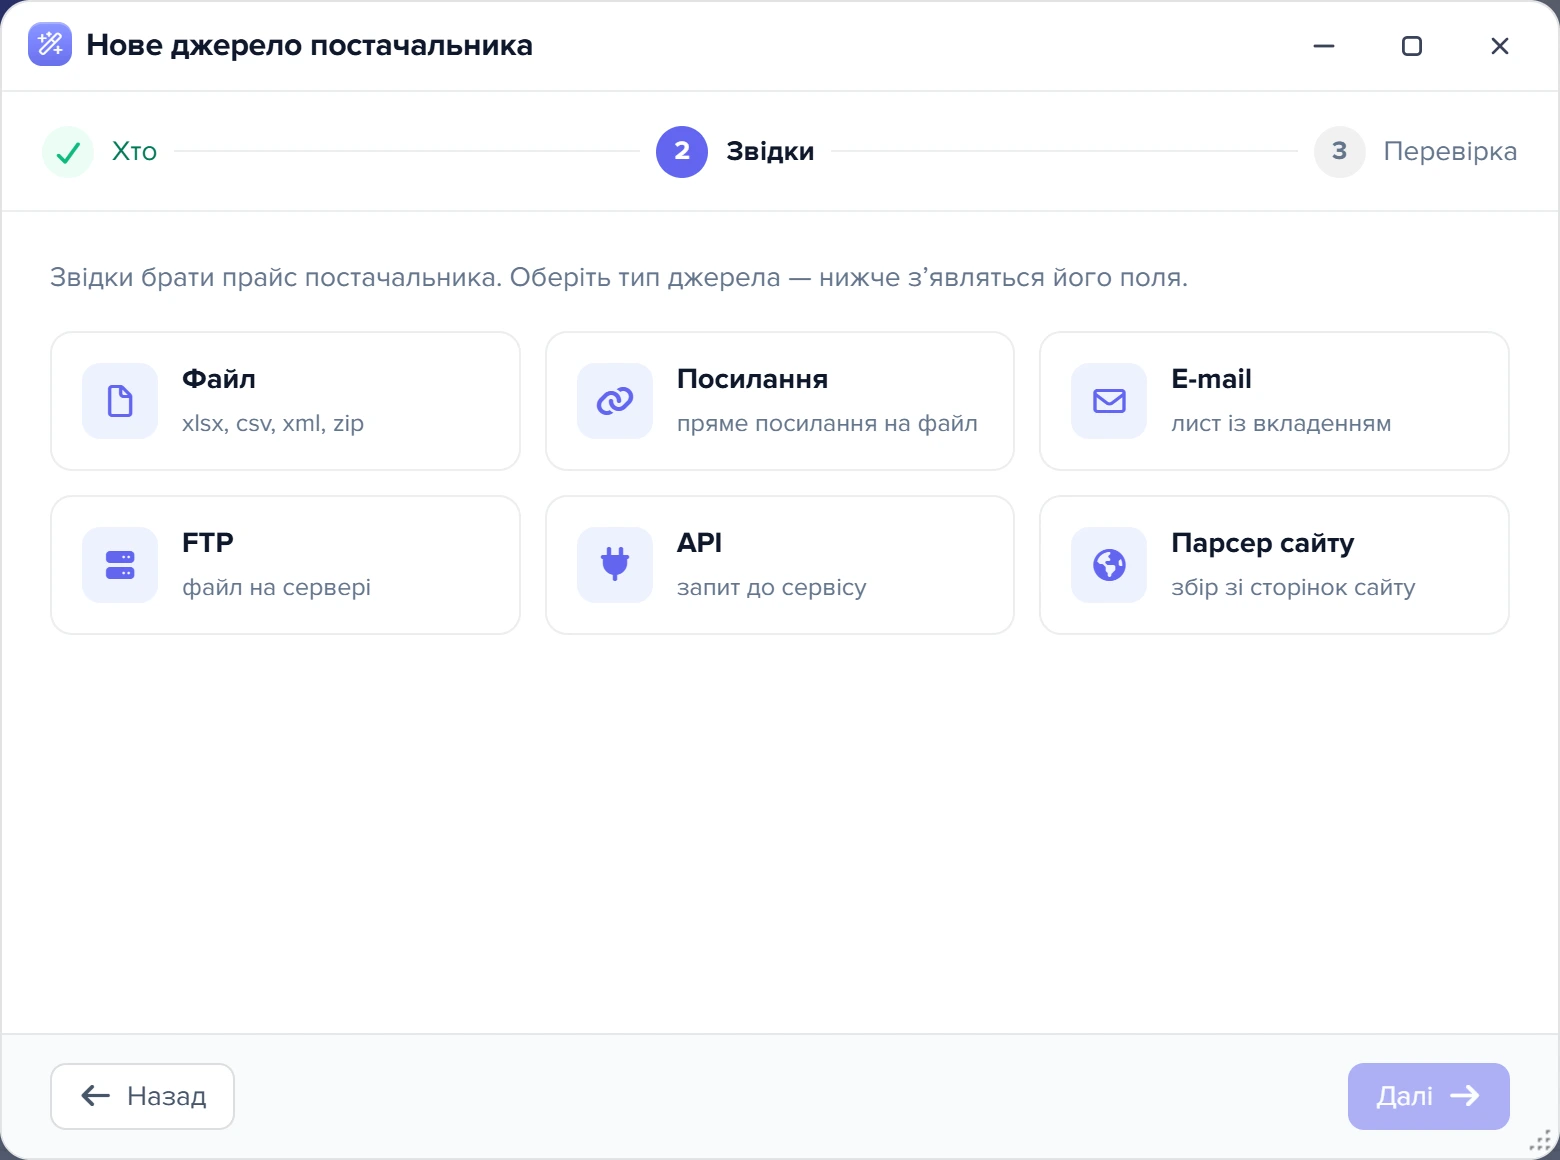Screen dimensions: 1560x1160
Task: Maximize the wizard window
Action: click(x=1412, y=46)
